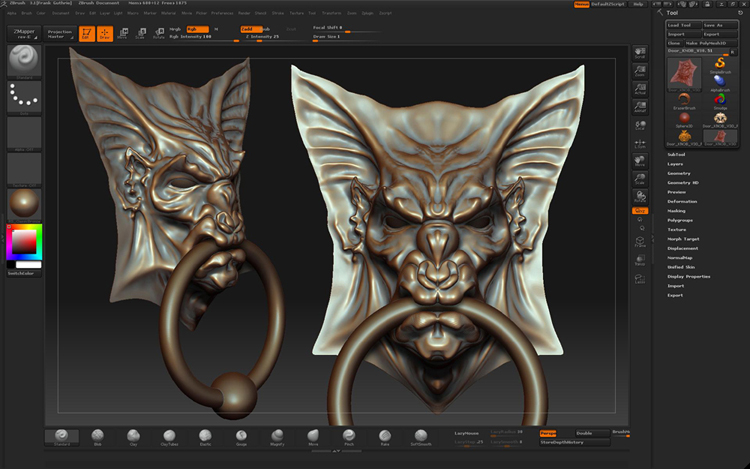
Task: Open the Material menu
Action: pyautogui.click(x=168, y=13)
